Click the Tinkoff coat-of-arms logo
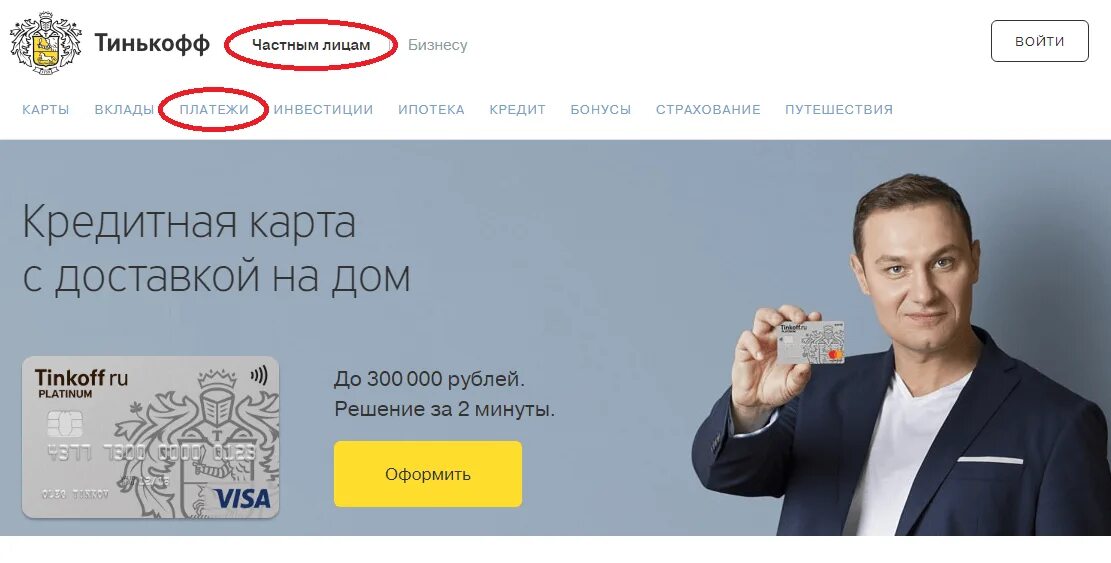 (x=46, y=42)
